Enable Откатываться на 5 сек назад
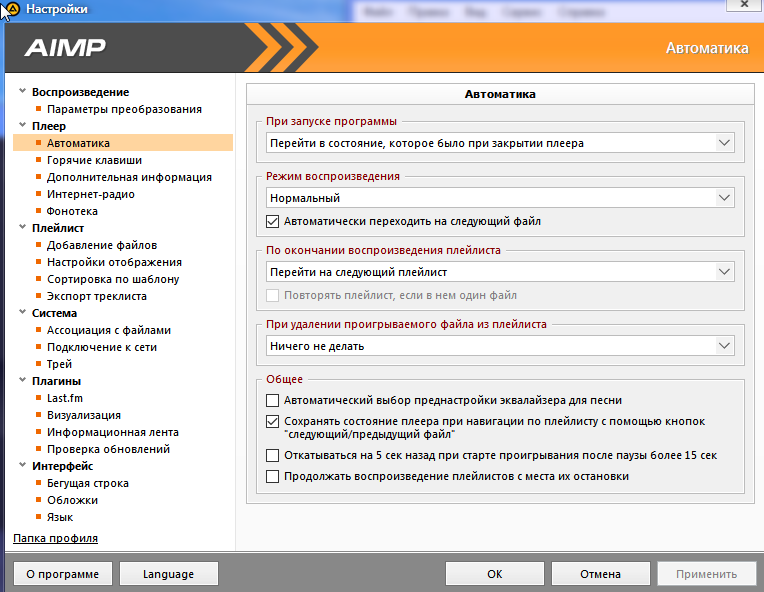Image resolution: width=764 pixels, height=592 pixels. click(272, 456)
